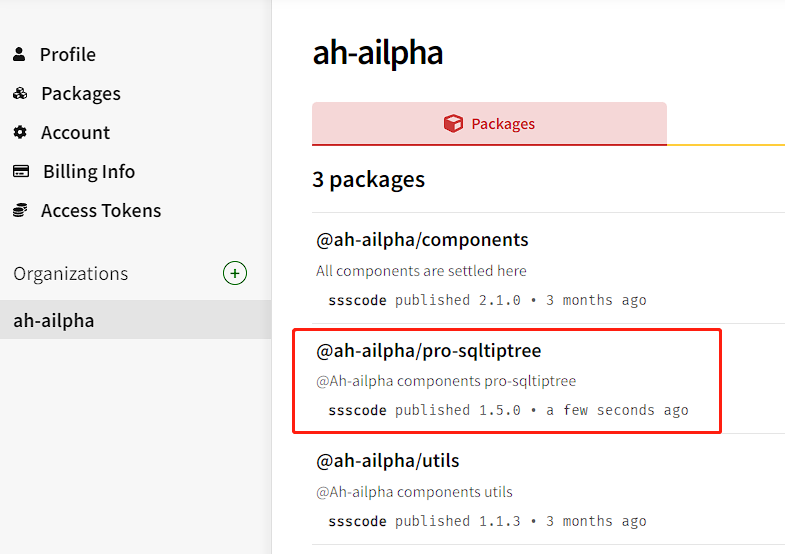Screen dimensions: 785x554
Task: Click ssscode publisher under utils package
Action: coord(357,521)
